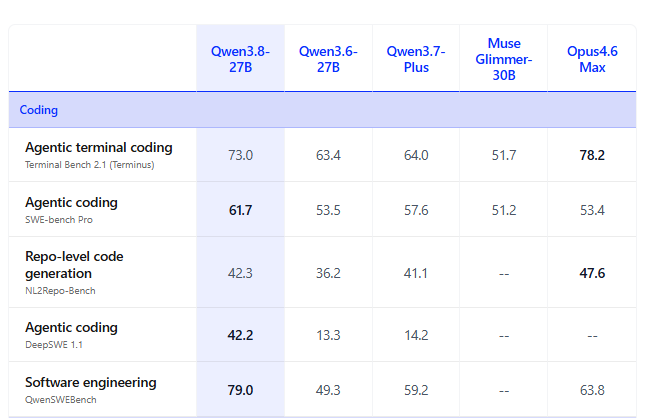Select the 53.5 score cell
This screenshot has width=662, height=418.
click(x=328, y=210)
